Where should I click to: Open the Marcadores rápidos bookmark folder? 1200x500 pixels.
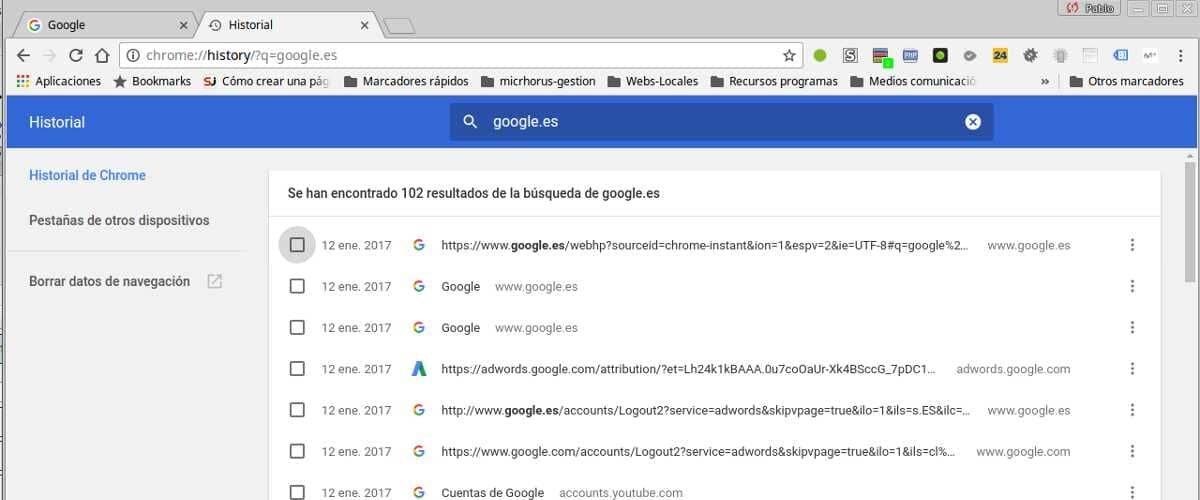[x=407, y=81]
